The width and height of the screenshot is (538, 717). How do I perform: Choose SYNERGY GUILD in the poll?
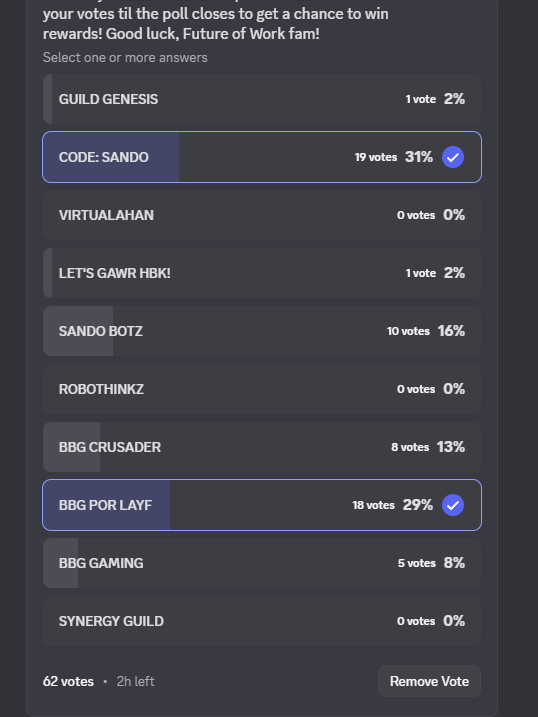[x=262, y=621]
